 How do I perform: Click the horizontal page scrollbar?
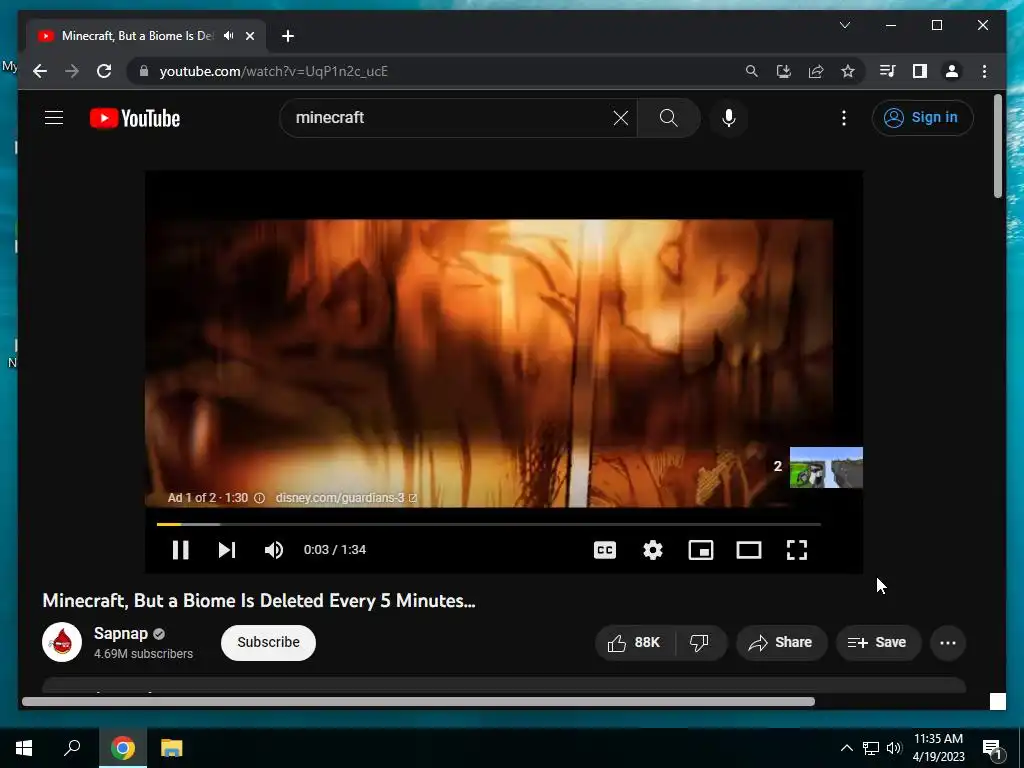coord(418,701)
